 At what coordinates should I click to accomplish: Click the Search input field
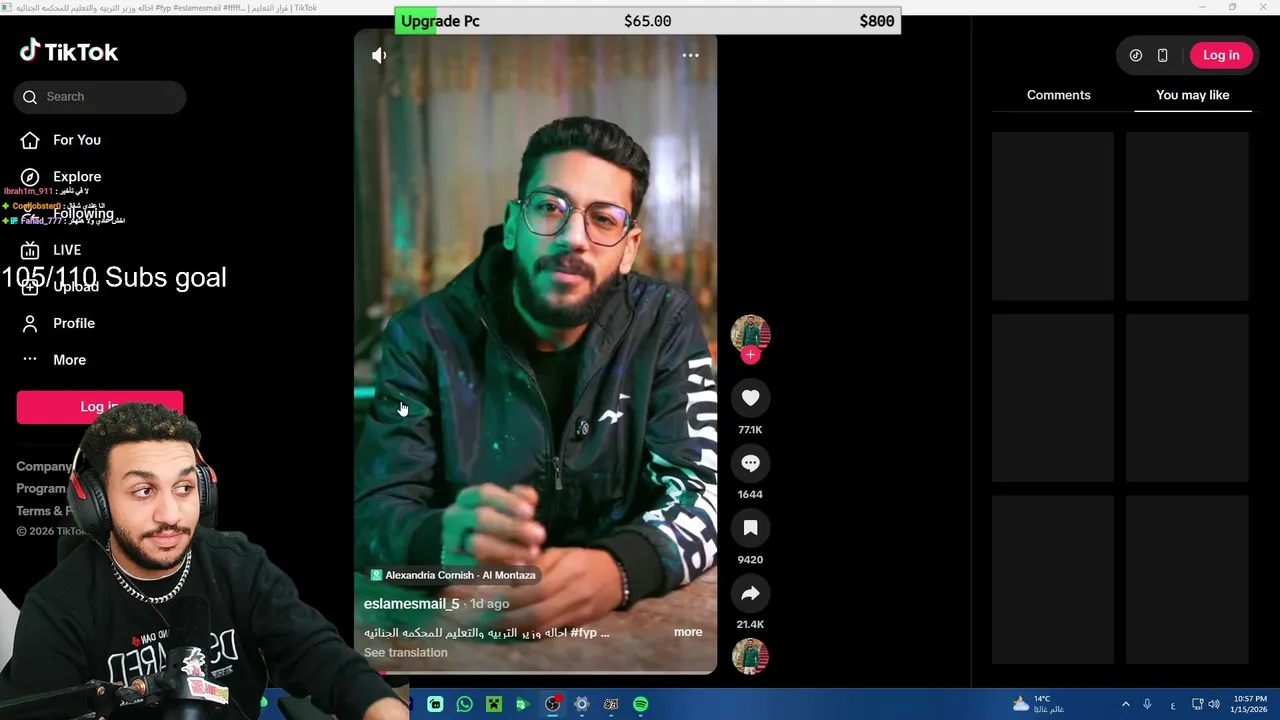coord(100,97)
